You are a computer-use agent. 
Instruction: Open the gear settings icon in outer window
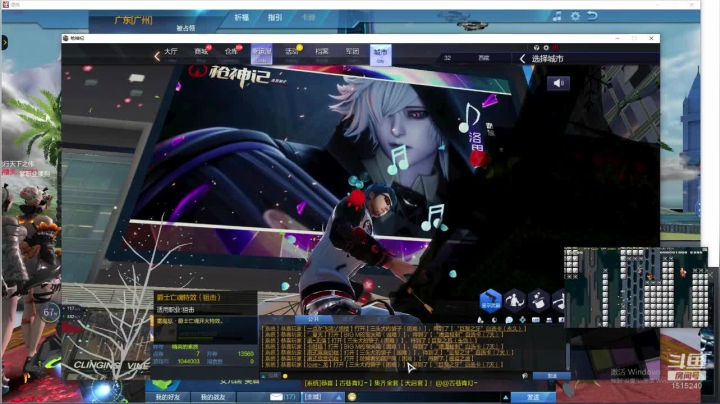[575, 16]
